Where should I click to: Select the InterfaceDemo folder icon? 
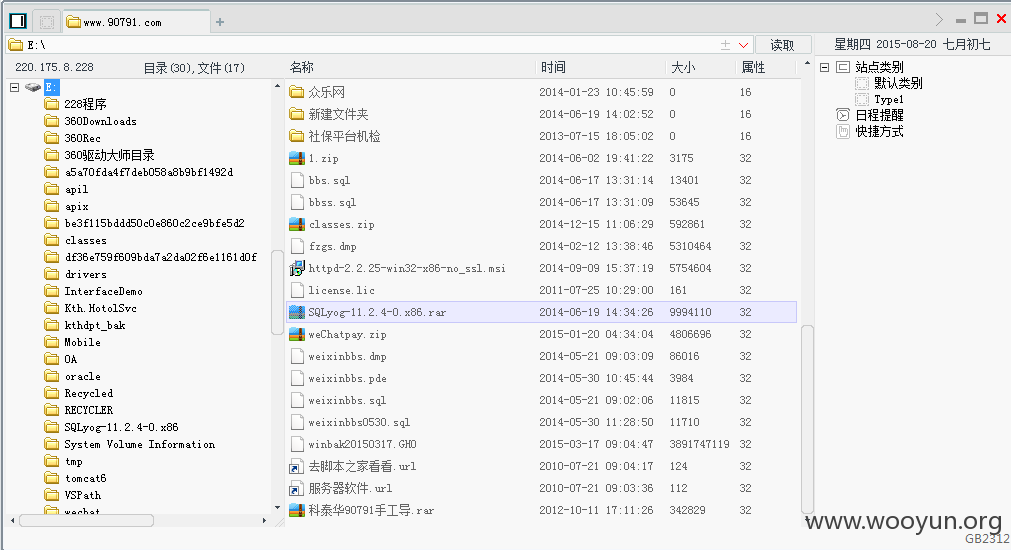tap(52, 291)
